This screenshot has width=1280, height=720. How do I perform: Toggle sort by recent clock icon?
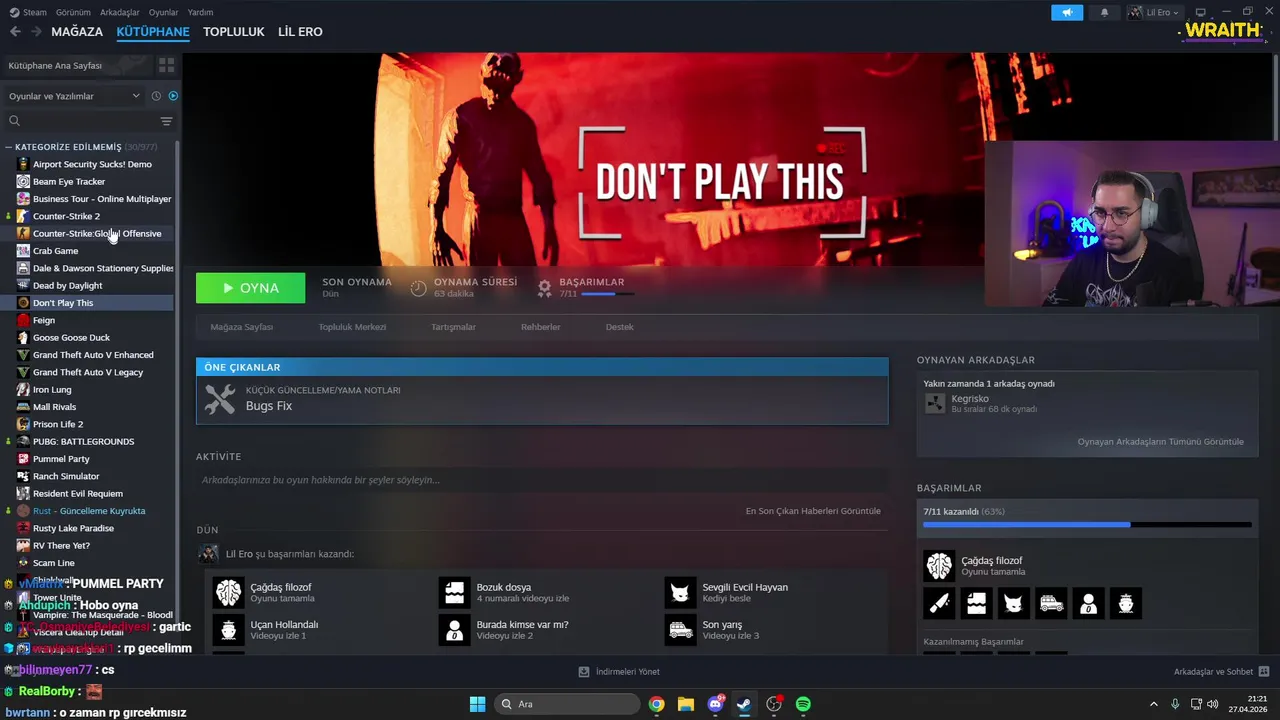(156, 96)
